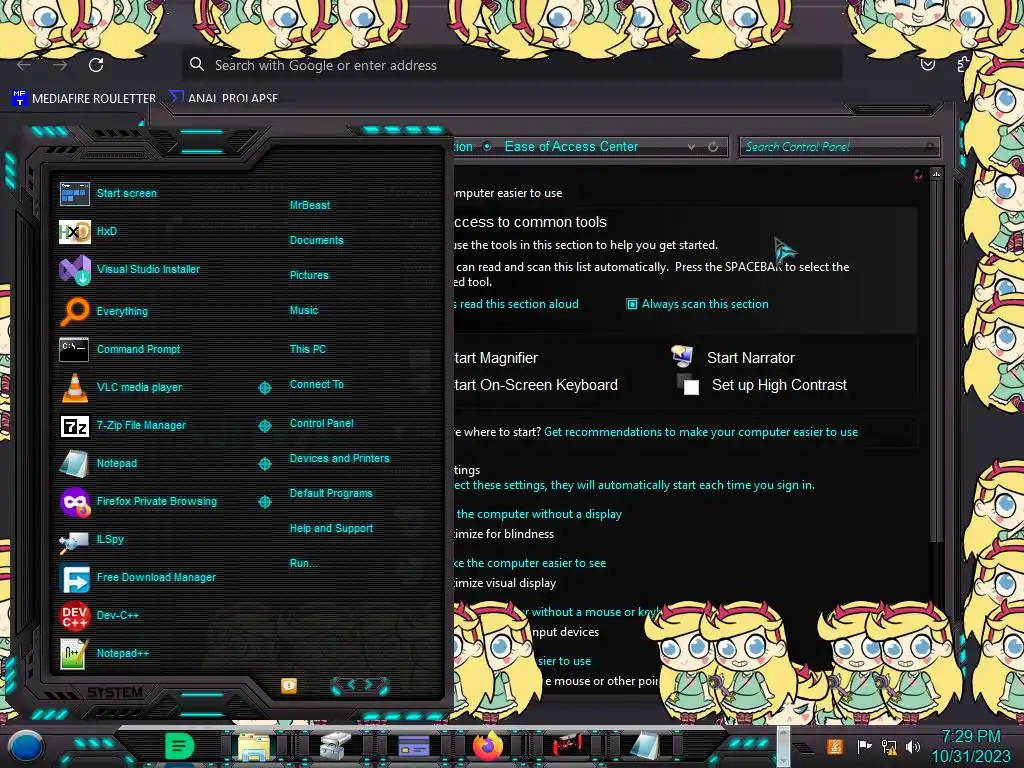
Task: Open Documents from Start menu
Action: 316,240
